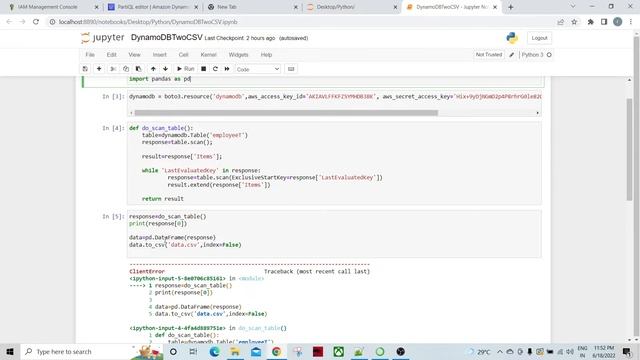The image size is (640, 360).
Task: Click the taskbar search box
Action: (92, 351)
